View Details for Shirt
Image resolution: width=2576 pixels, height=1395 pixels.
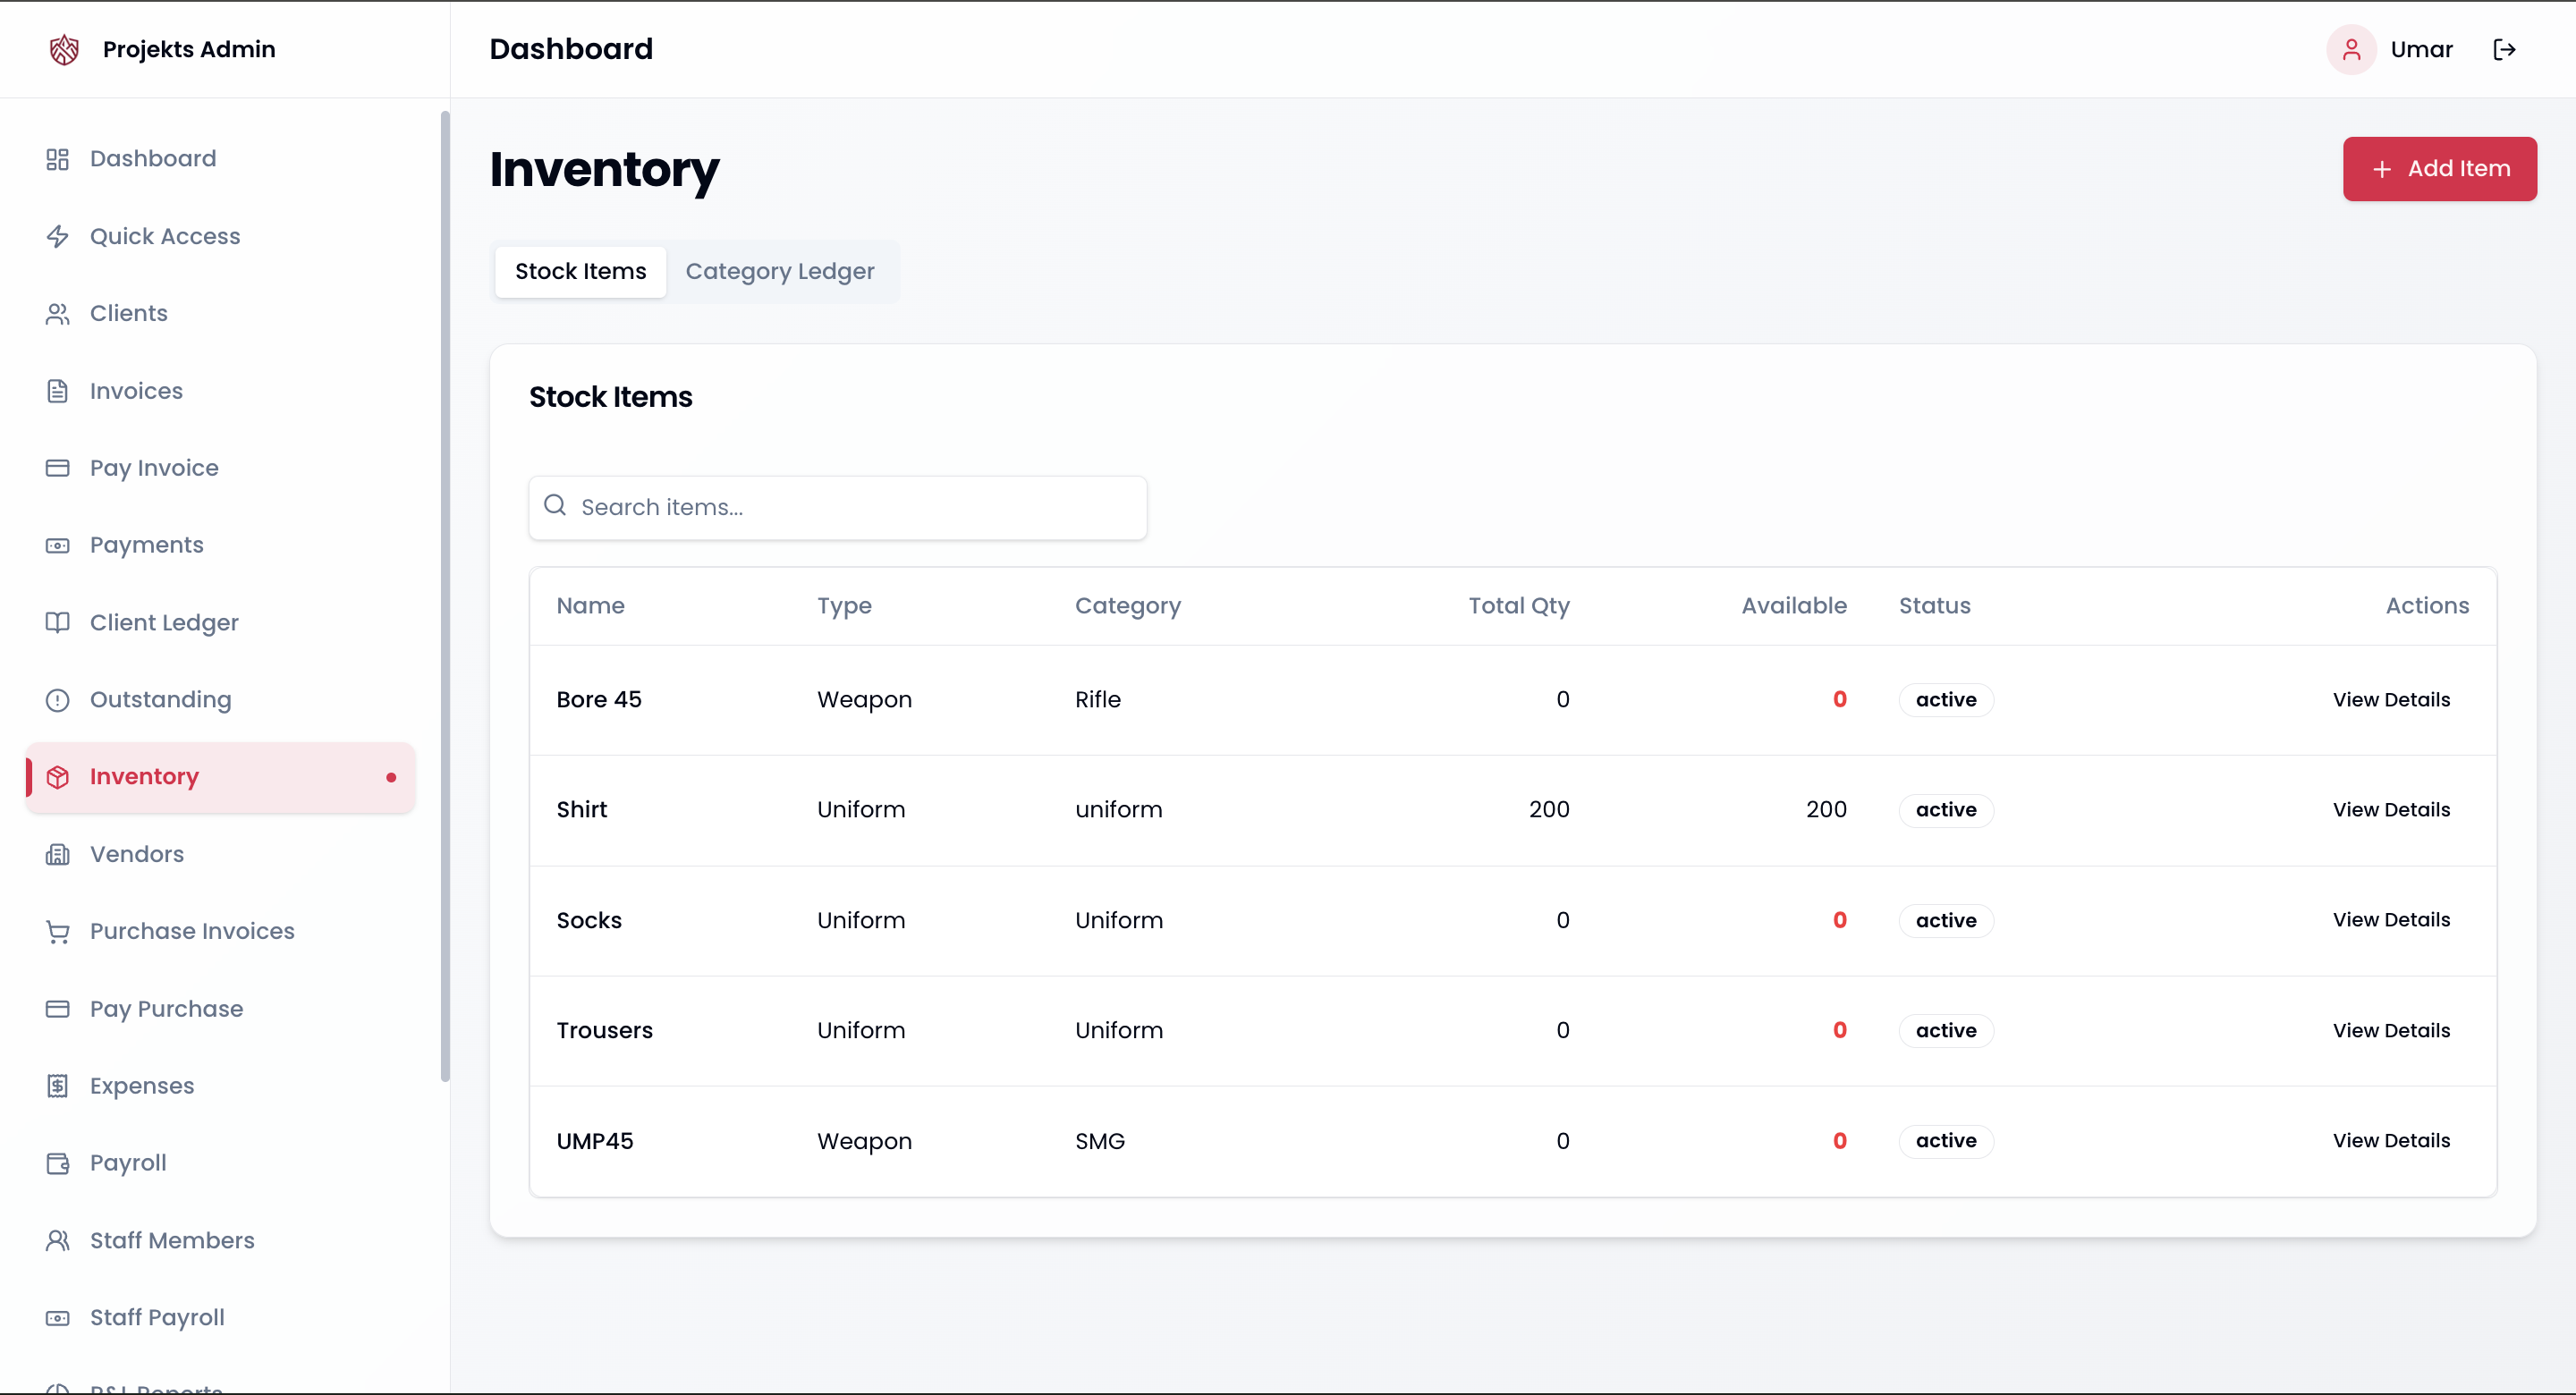(2391, 810)
